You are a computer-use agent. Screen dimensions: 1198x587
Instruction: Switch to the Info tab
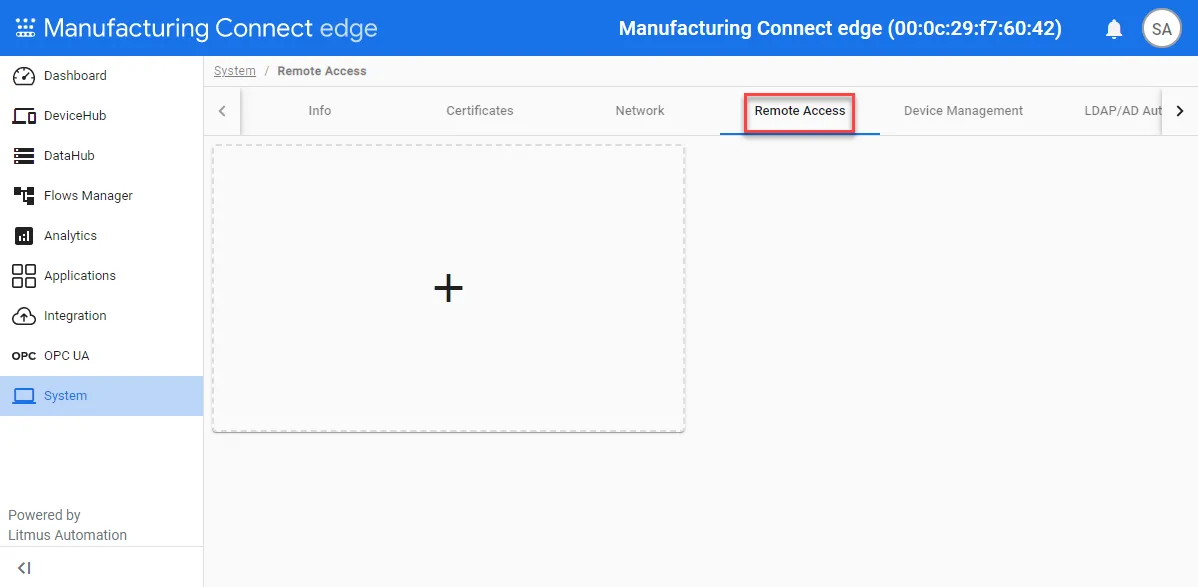[319, 111]
